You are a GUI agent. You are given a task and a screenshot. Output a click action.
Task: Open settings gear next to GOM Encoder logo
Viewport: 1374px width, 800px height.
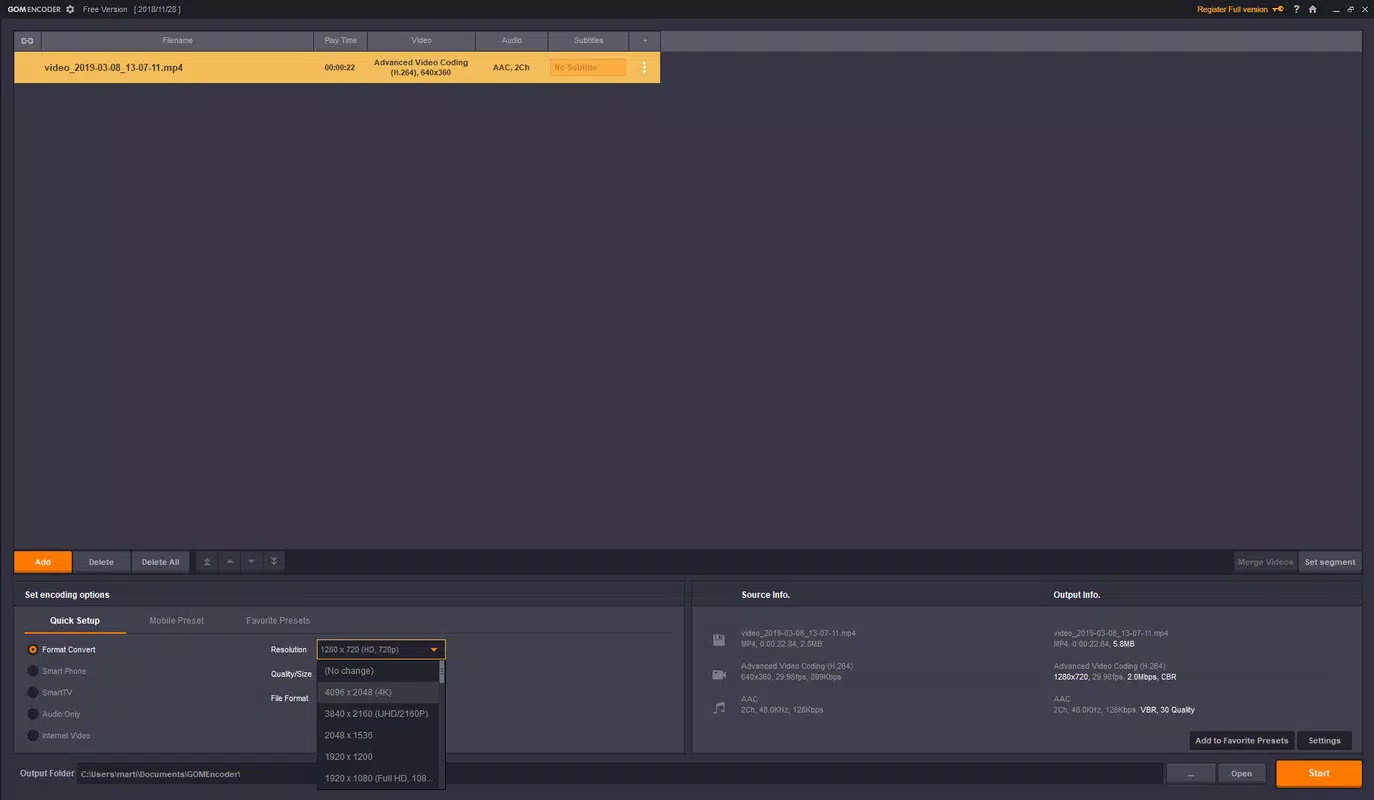(x=70, y=9)
